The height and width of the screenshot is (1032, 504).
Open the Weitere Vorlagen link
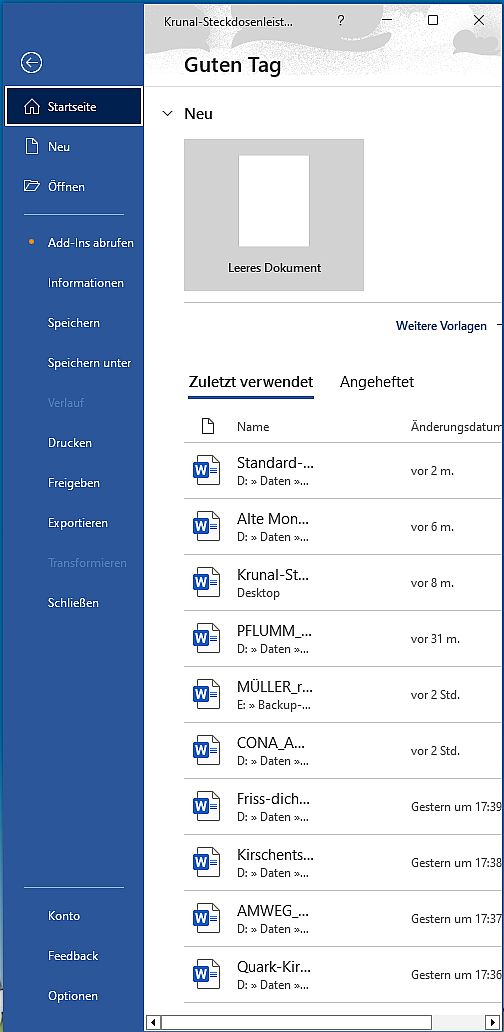pyautogui.click(x=441, y=326)
